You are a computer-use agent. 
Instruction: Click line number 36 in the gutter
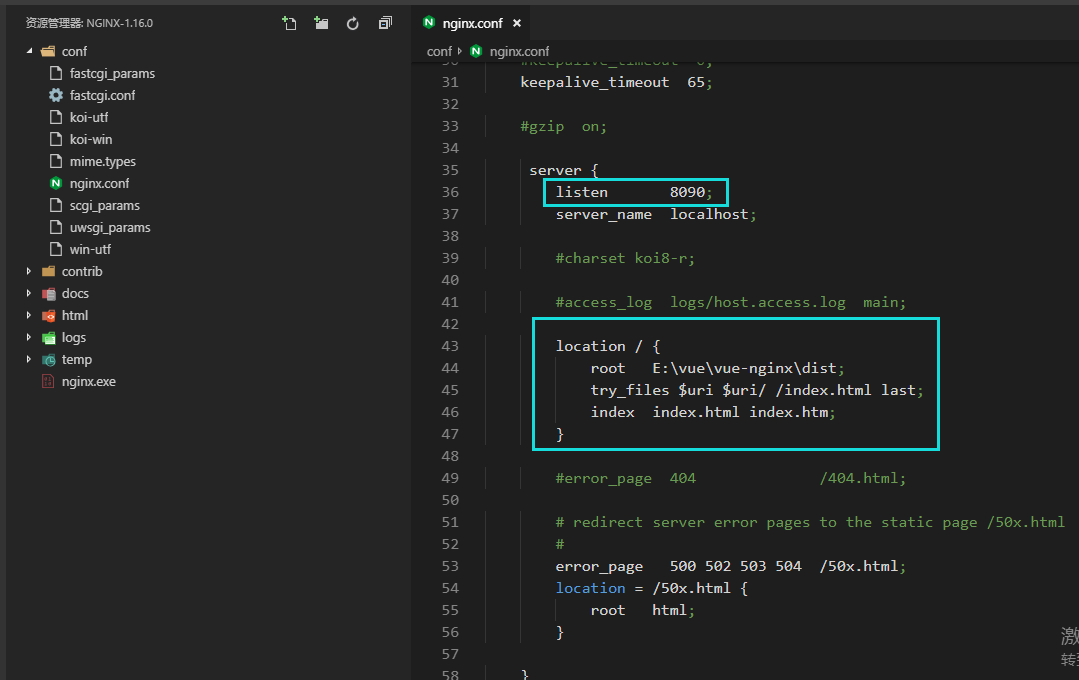pyautogui.click(x=450, y=192)
